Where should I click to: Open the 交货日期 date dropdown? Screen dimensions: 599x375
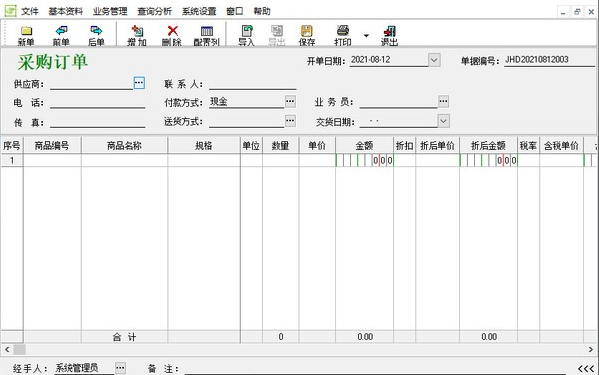[x=443, y=121]
